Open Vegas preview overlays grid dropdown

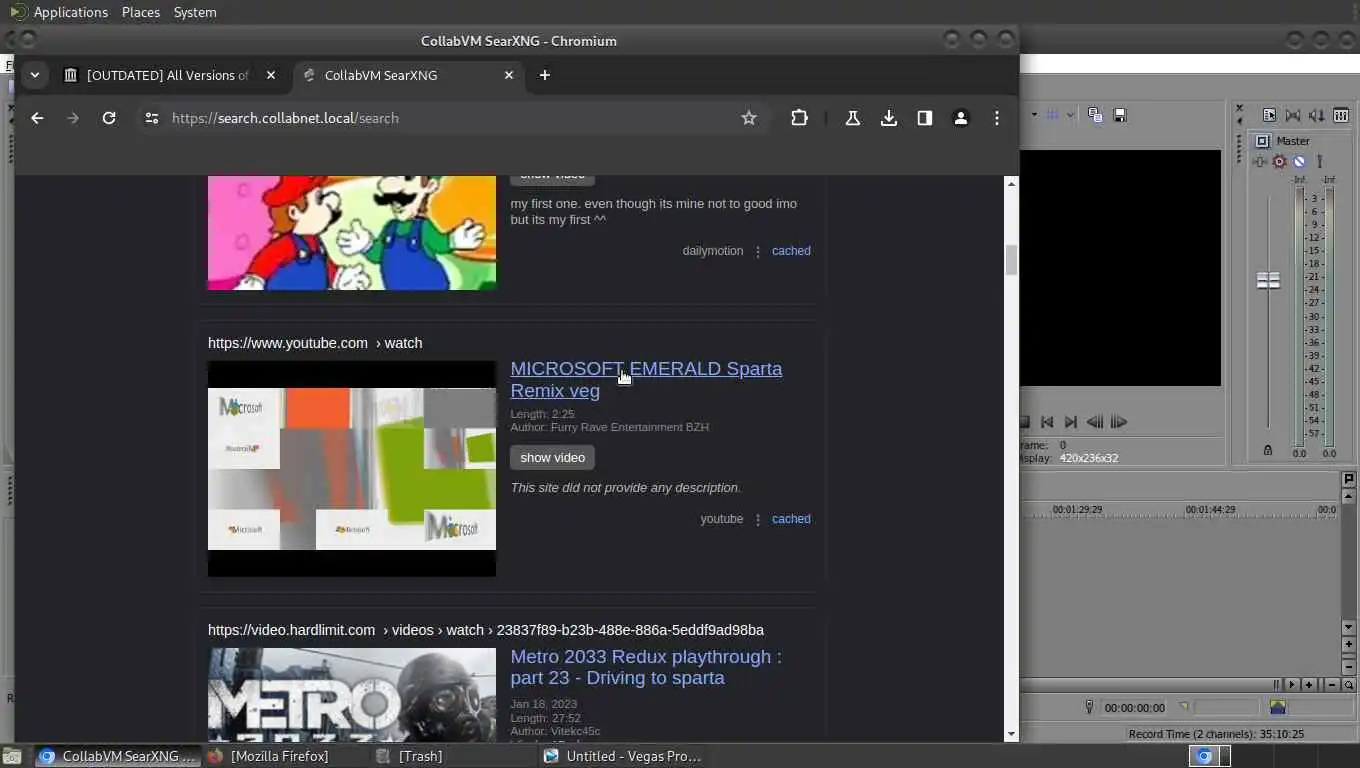[x=1070, y=115]
